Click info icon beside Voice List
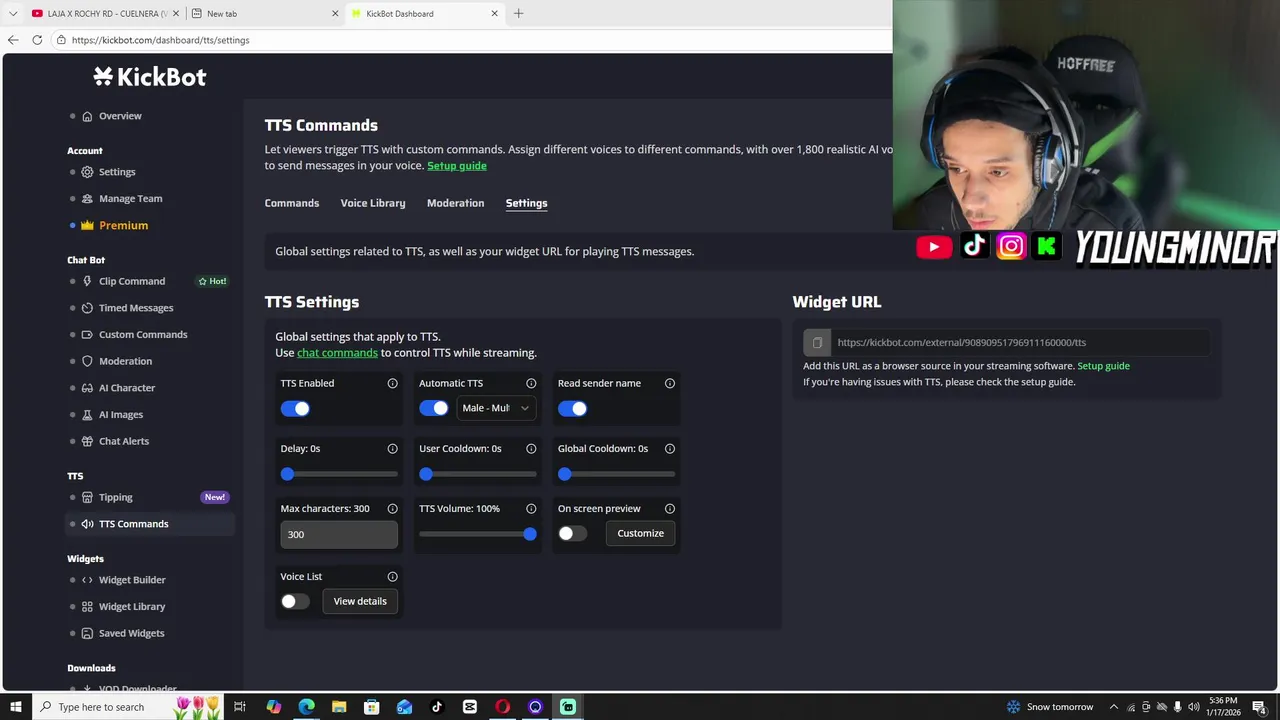The image size is (1280, 720). point(392,577)
